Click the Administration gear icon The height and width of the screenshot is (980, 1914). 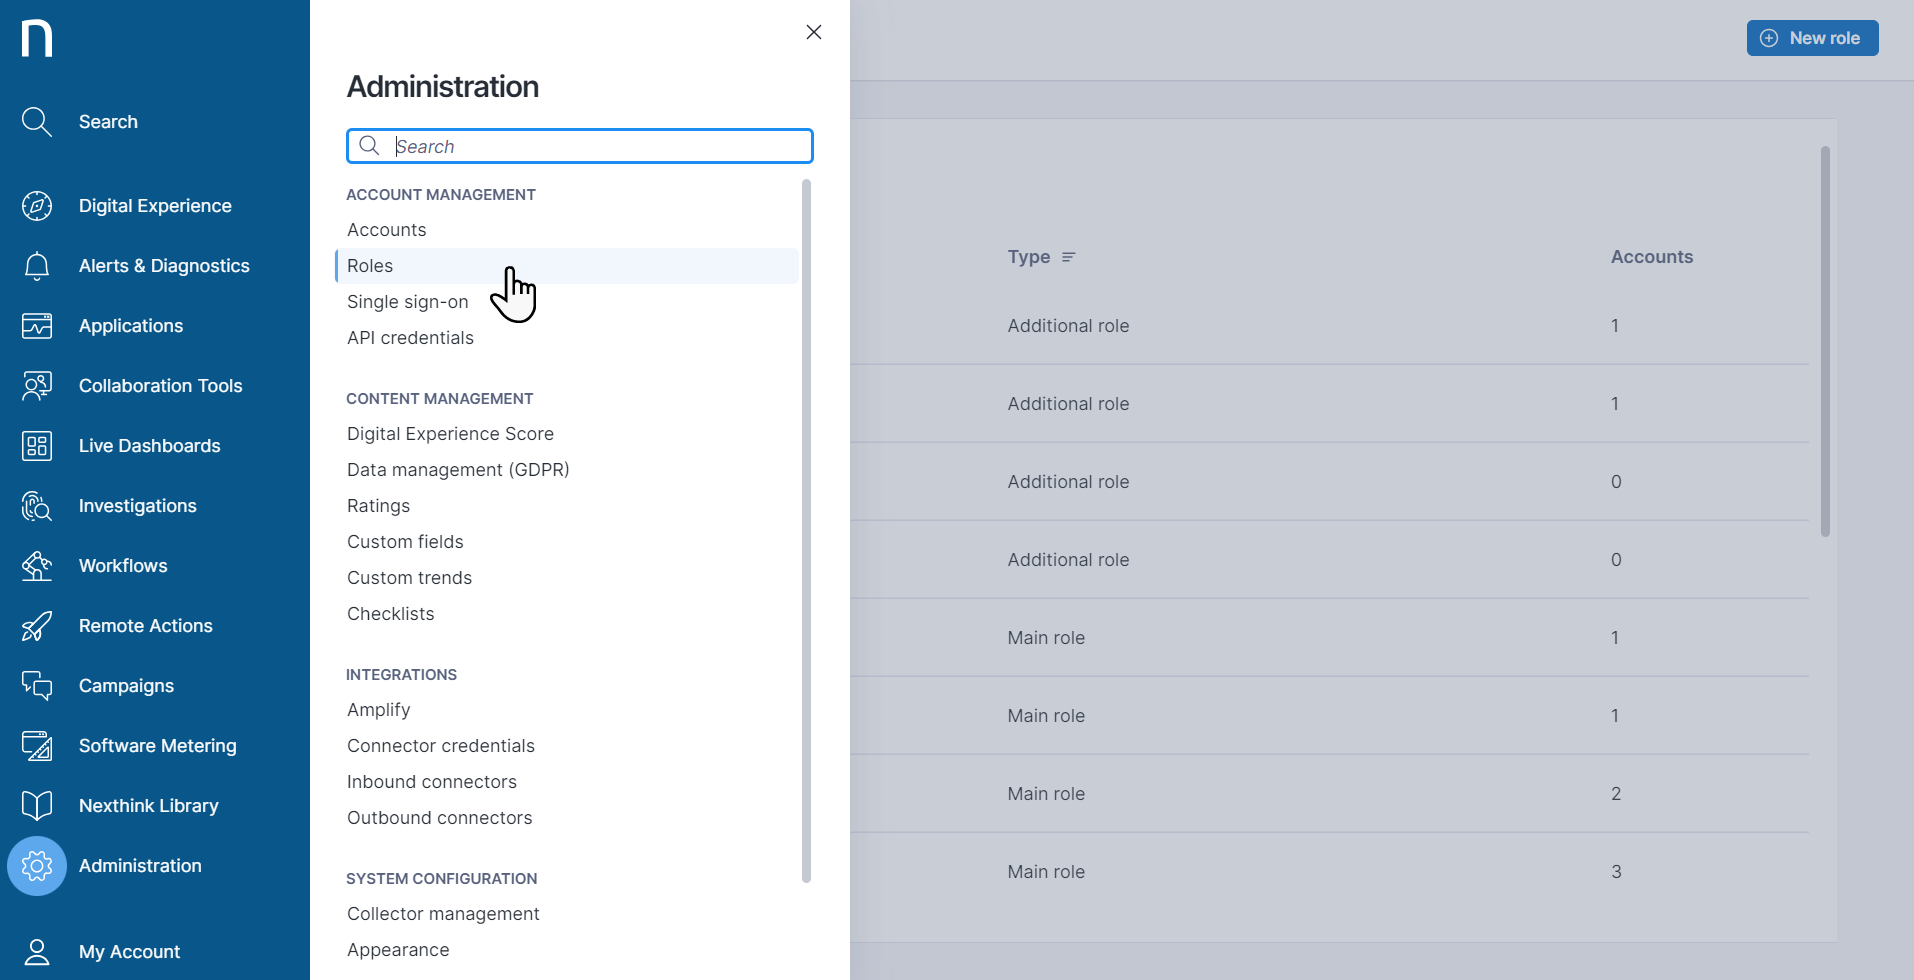click(37, 865)
